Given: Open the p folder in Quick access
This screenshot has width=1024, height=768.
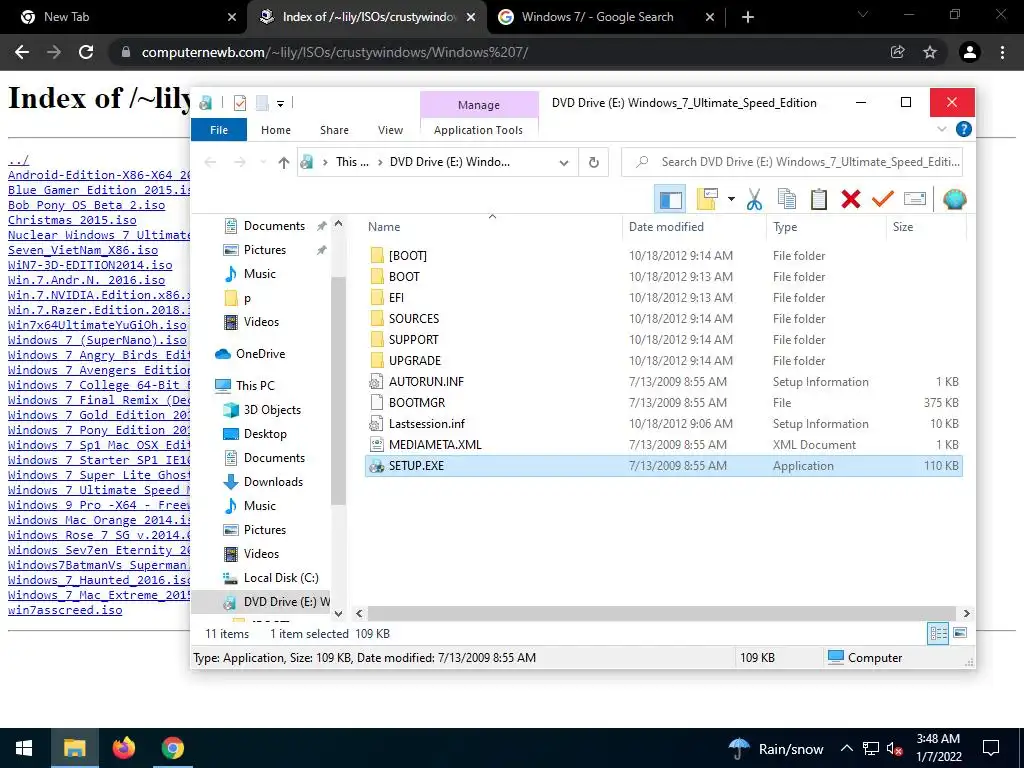Looking at the screenshot, I should 247,298.
